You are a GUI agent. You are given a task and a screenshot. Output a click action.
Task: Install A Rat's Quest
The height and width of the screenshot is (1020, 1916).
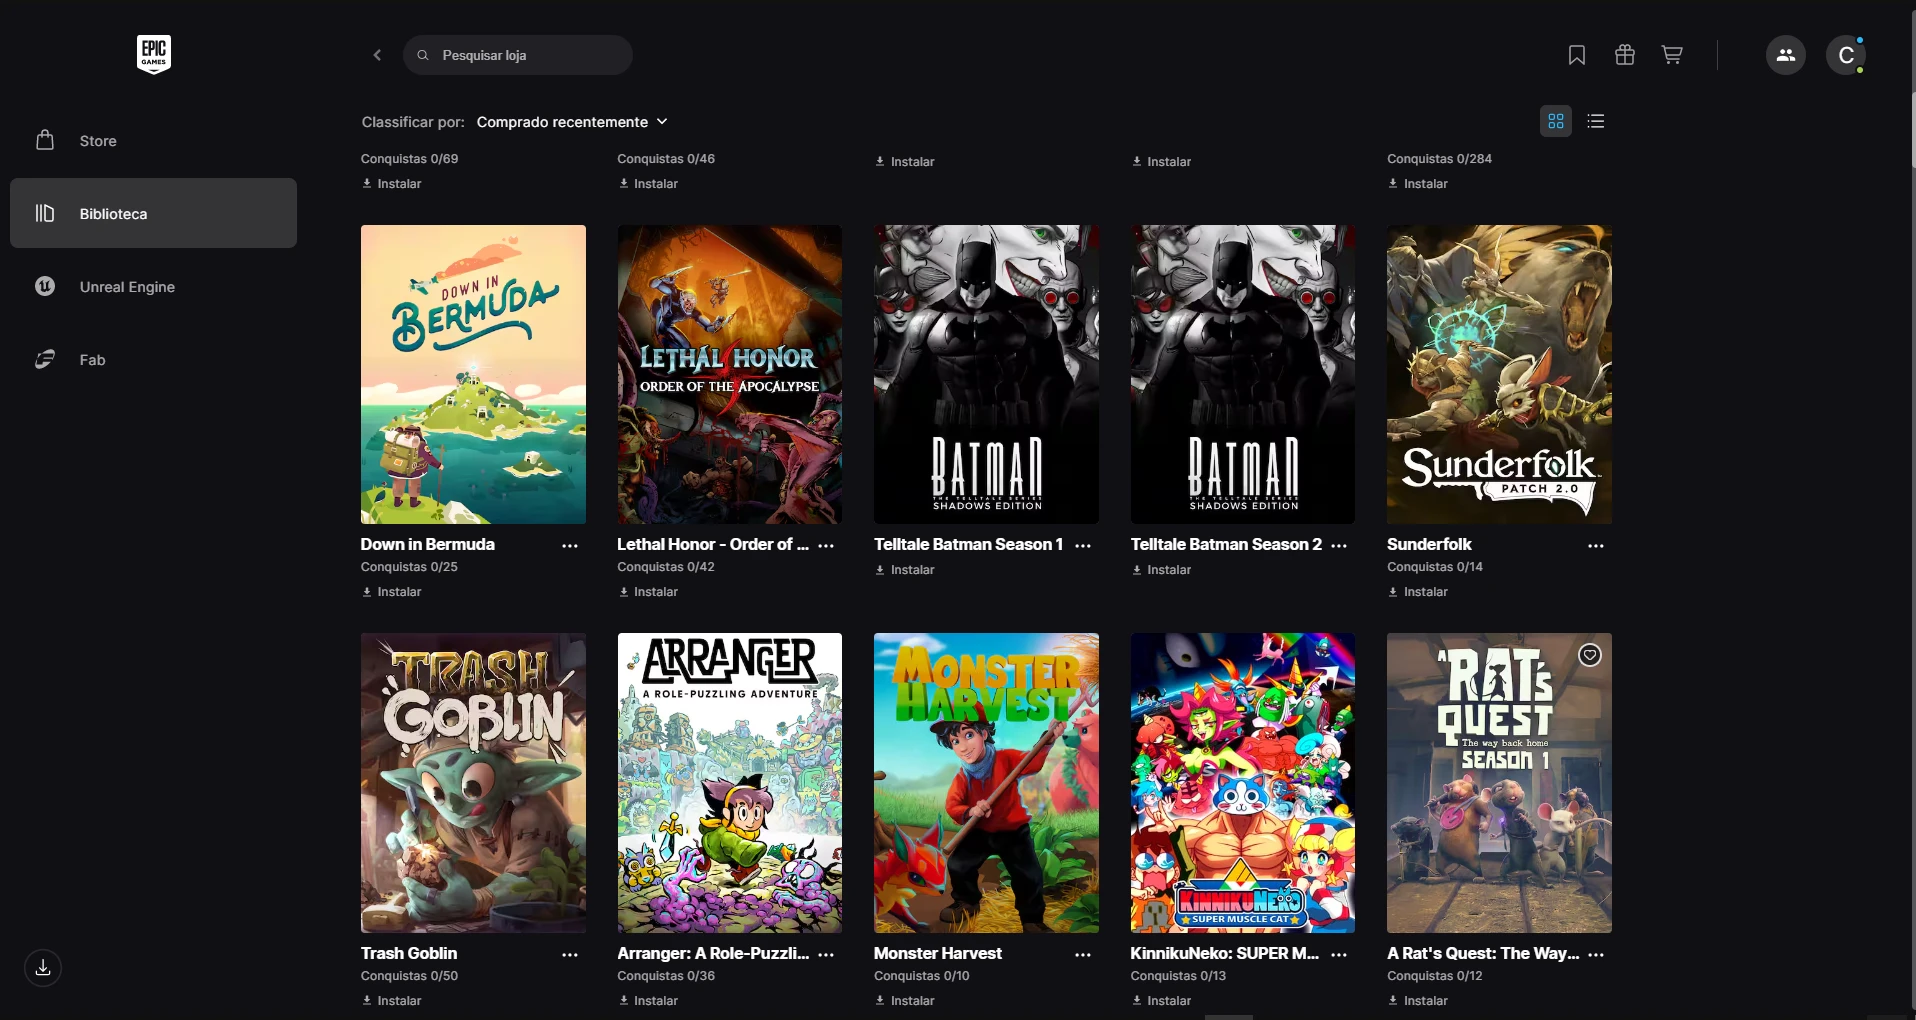[1418, 1001]
